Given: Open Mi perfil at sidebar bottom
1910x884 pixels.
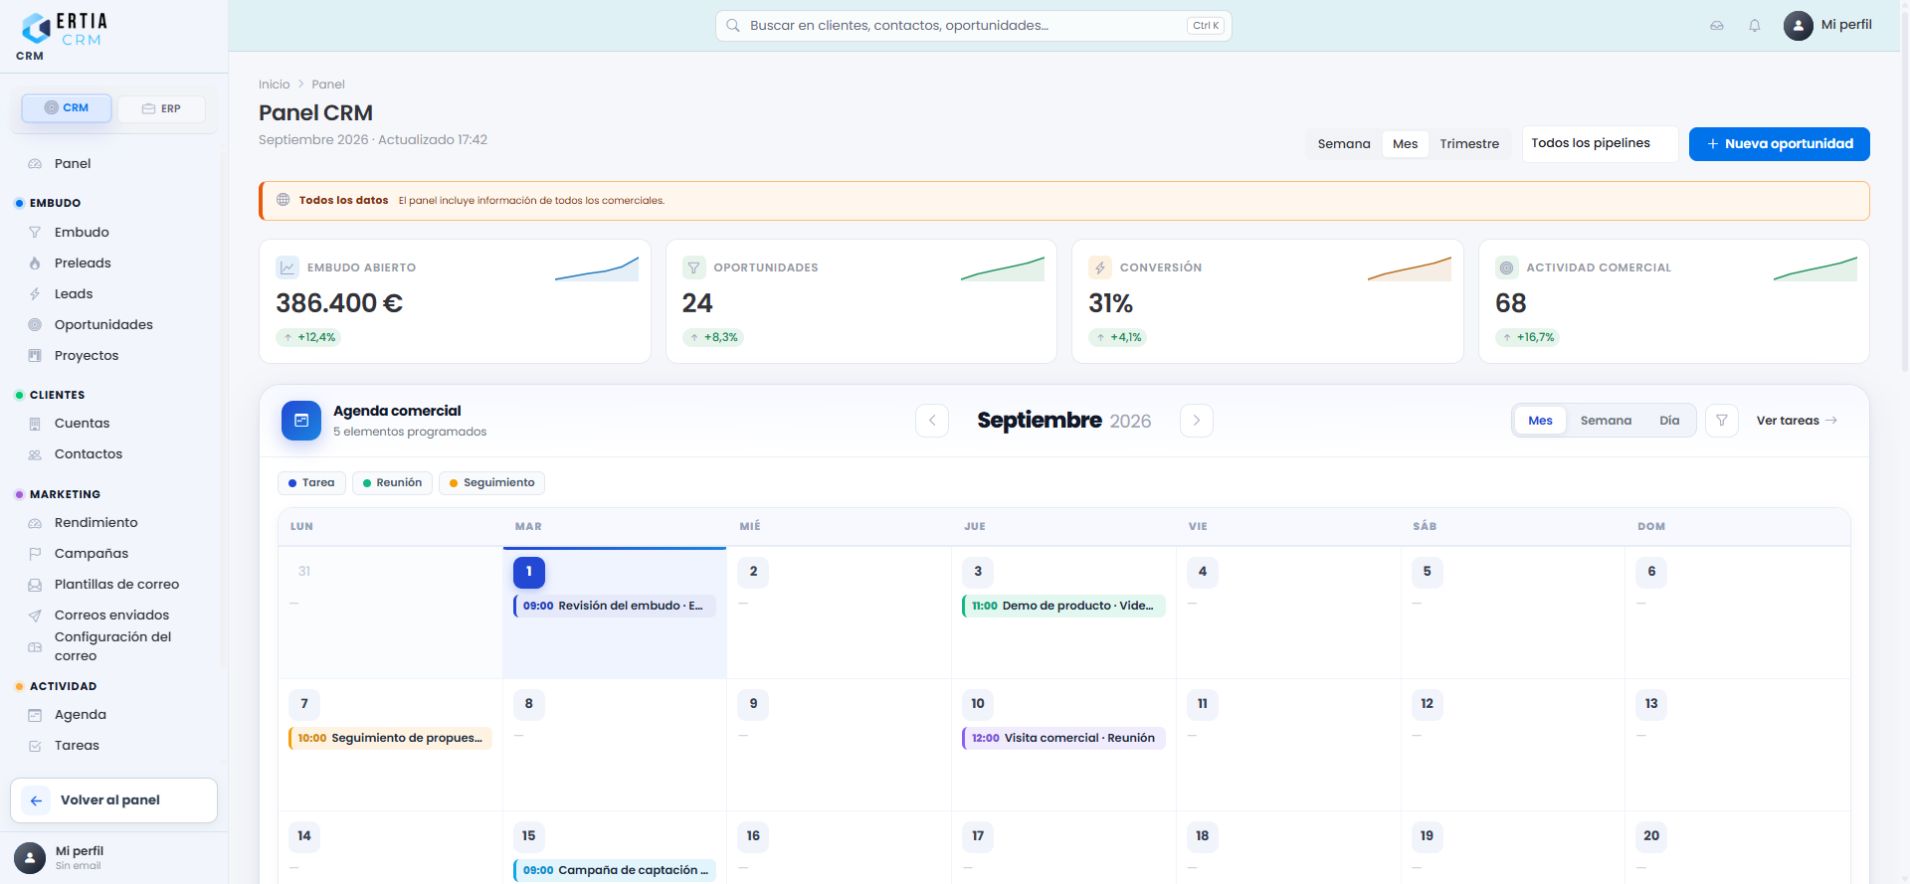Looking at the screenshot, I should click(114, 858).
